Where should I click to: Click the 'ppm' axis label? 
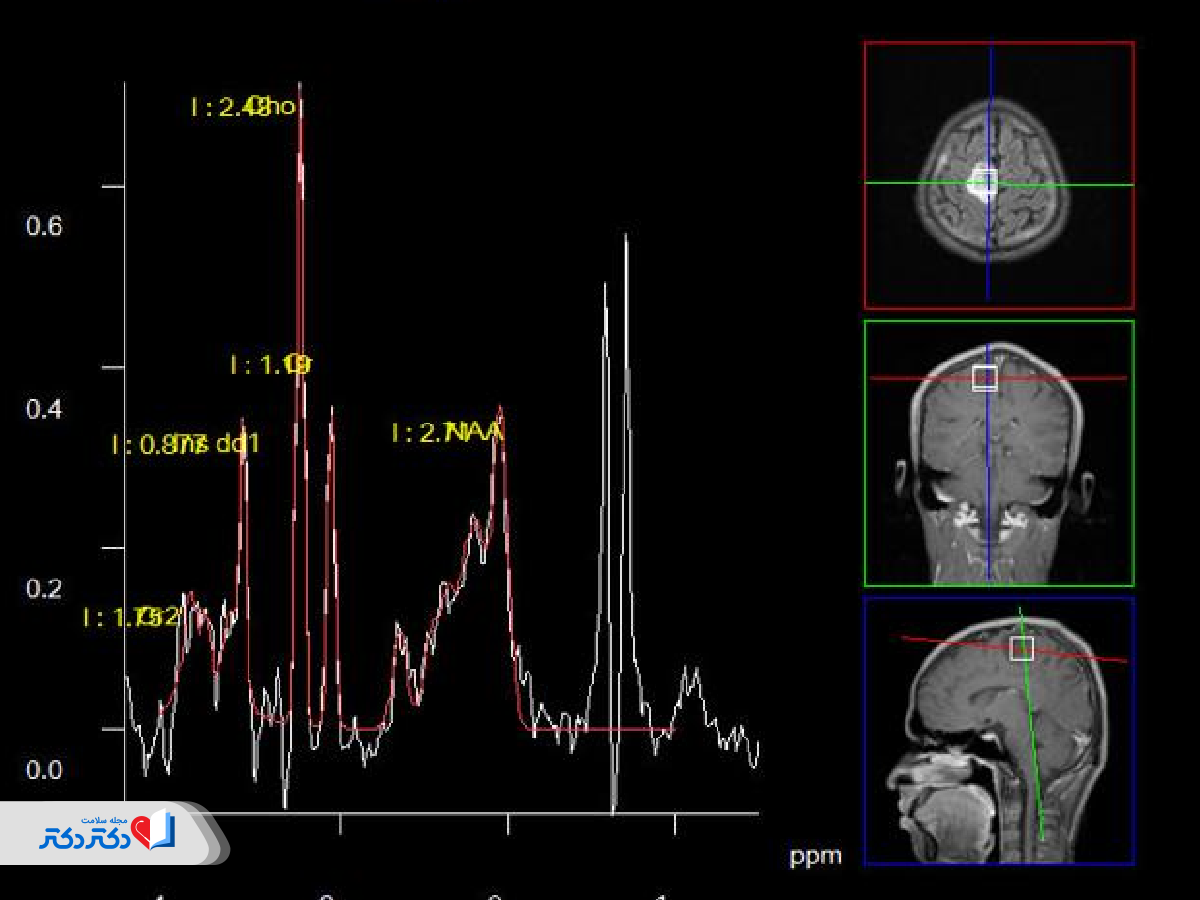pos(815,856)
